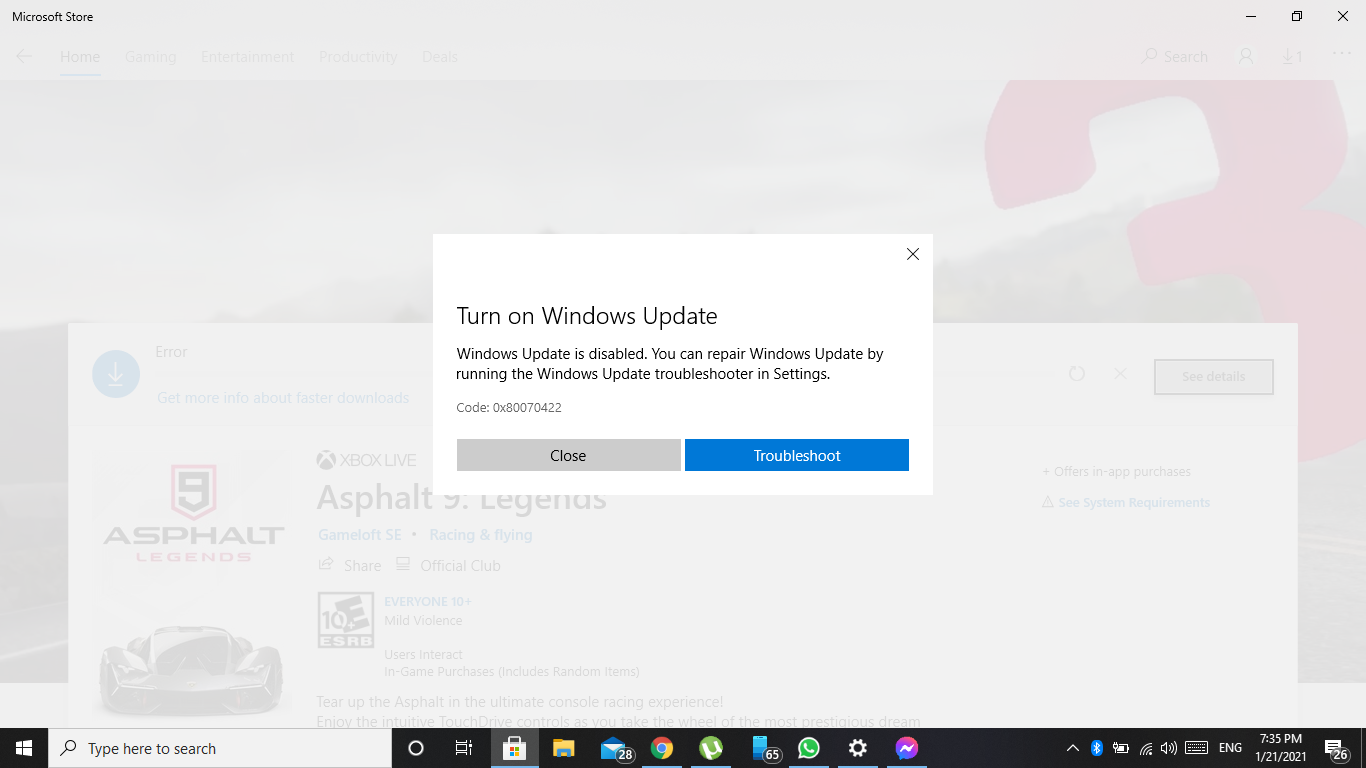Cancel the download with the X icon
Image resolution: width=1366 pixels, height=768 pixels.
1120,374
